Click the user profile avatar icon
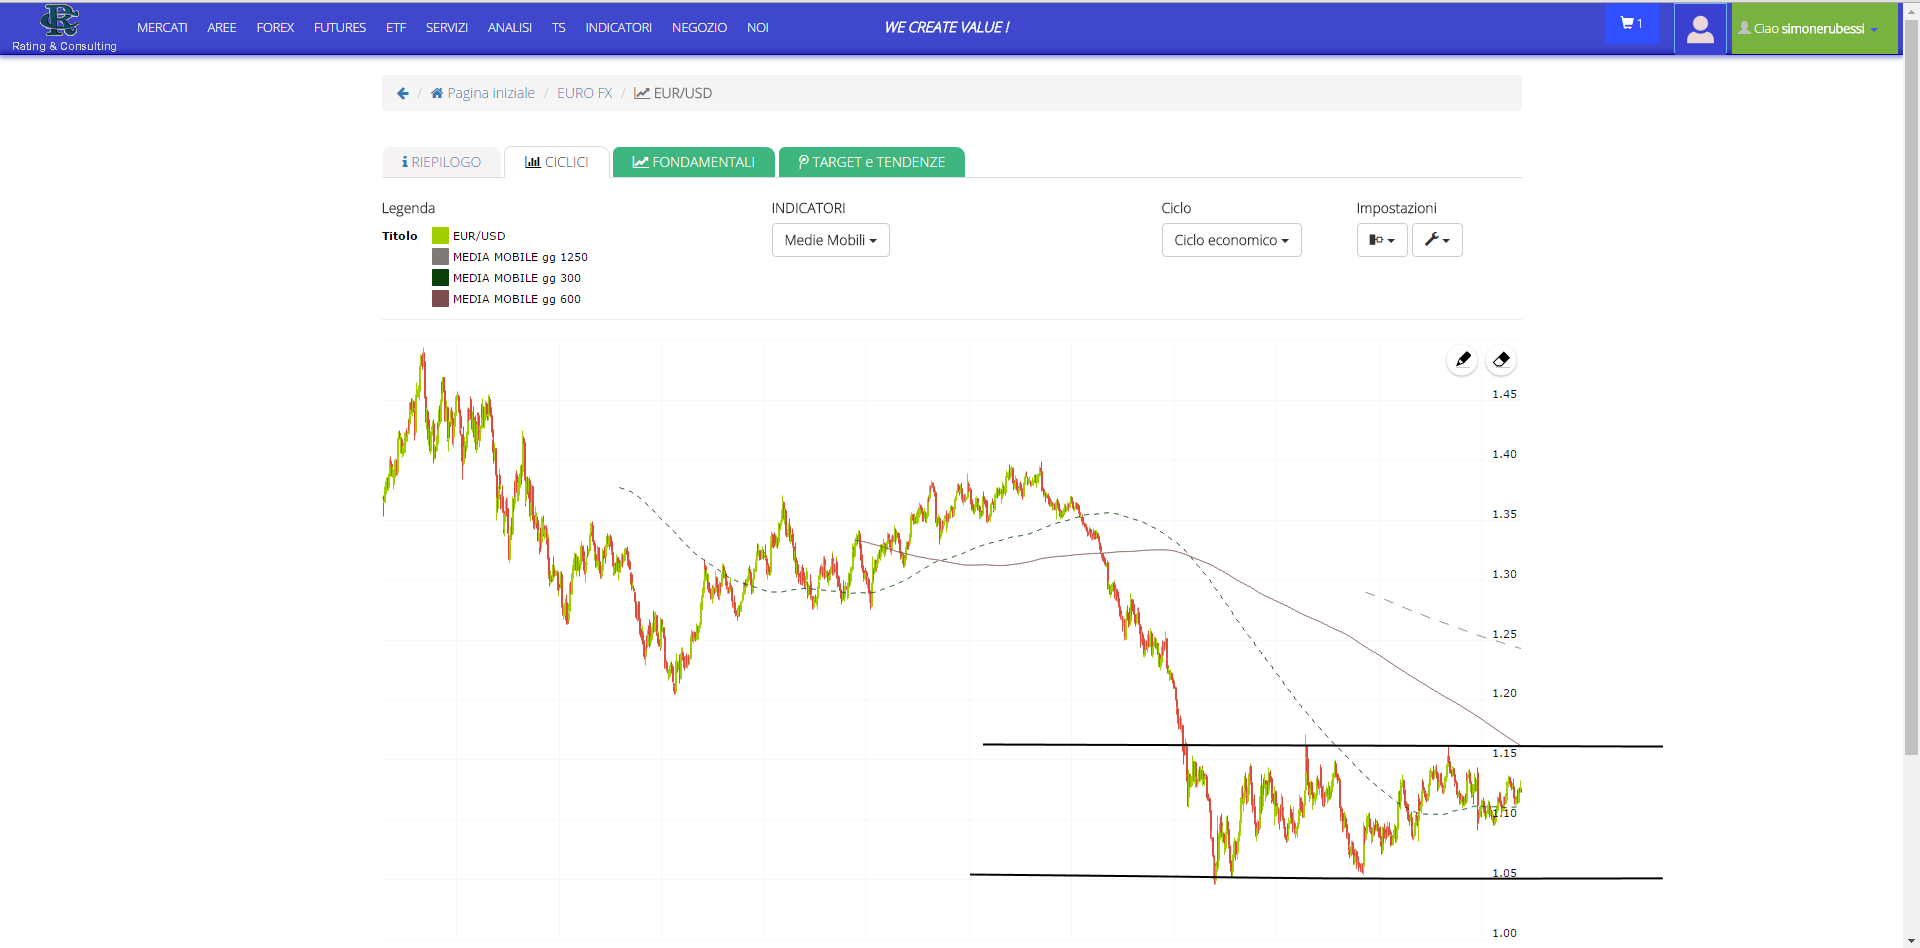The height and width of the screenshot is (948, 1920). (1700, 28)
